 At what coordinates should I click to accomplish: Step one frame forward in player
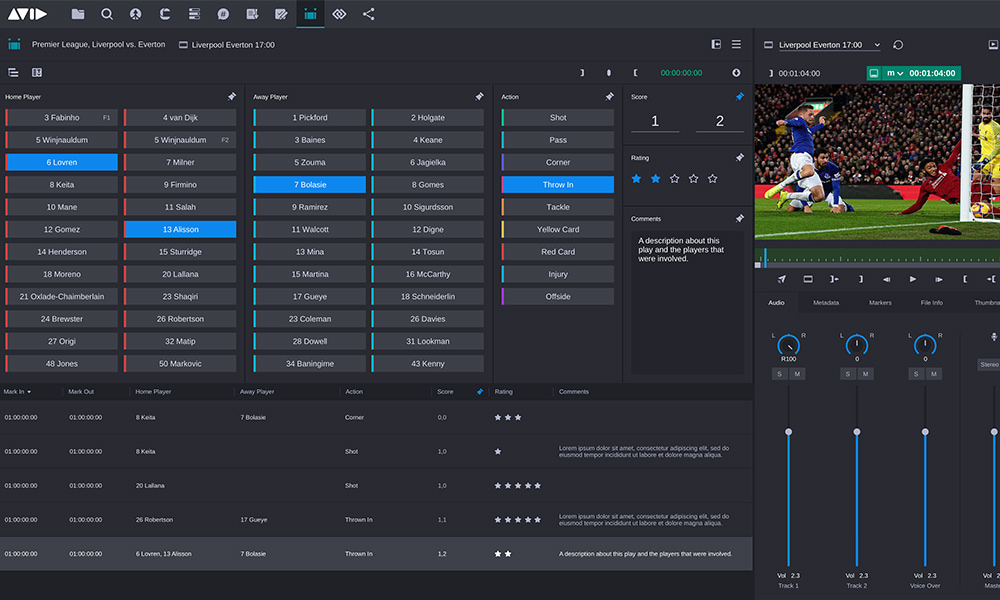pyautogui.click(x=939, y=279)
